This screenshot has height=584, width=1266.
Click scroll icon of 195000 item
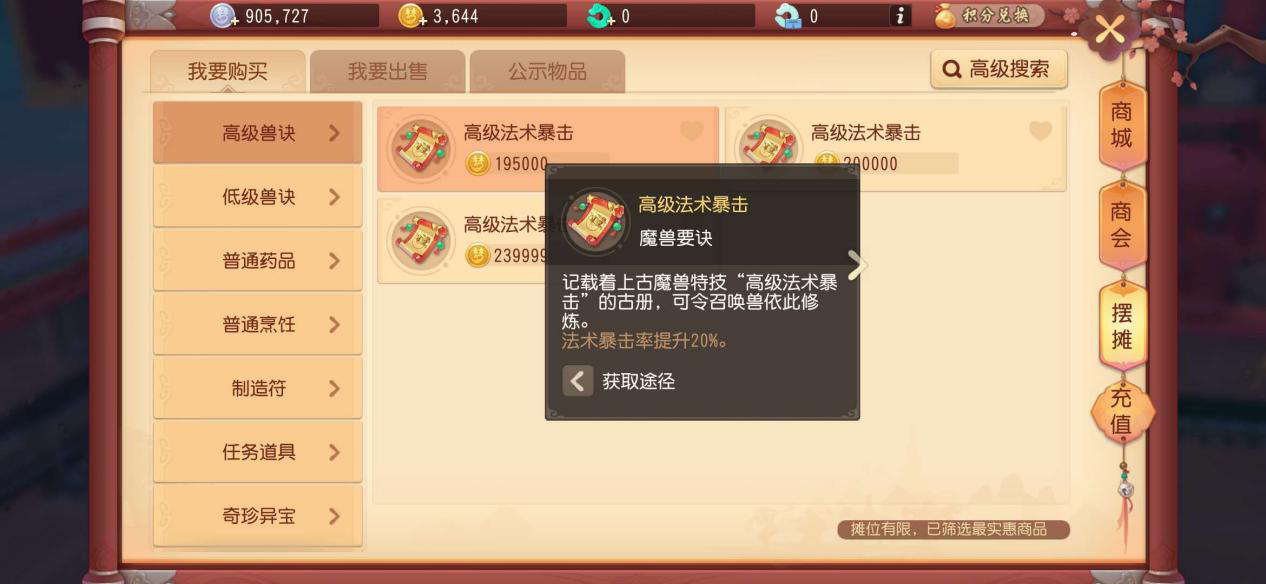click(421, 149)
